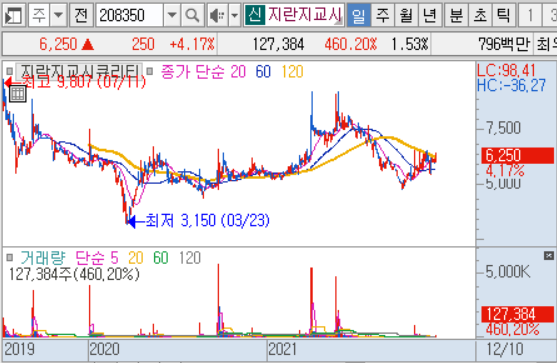This screenshot has width=557, height=363.
Task: Click the red 6,250 price axis tag
Action: coord(517,156)
